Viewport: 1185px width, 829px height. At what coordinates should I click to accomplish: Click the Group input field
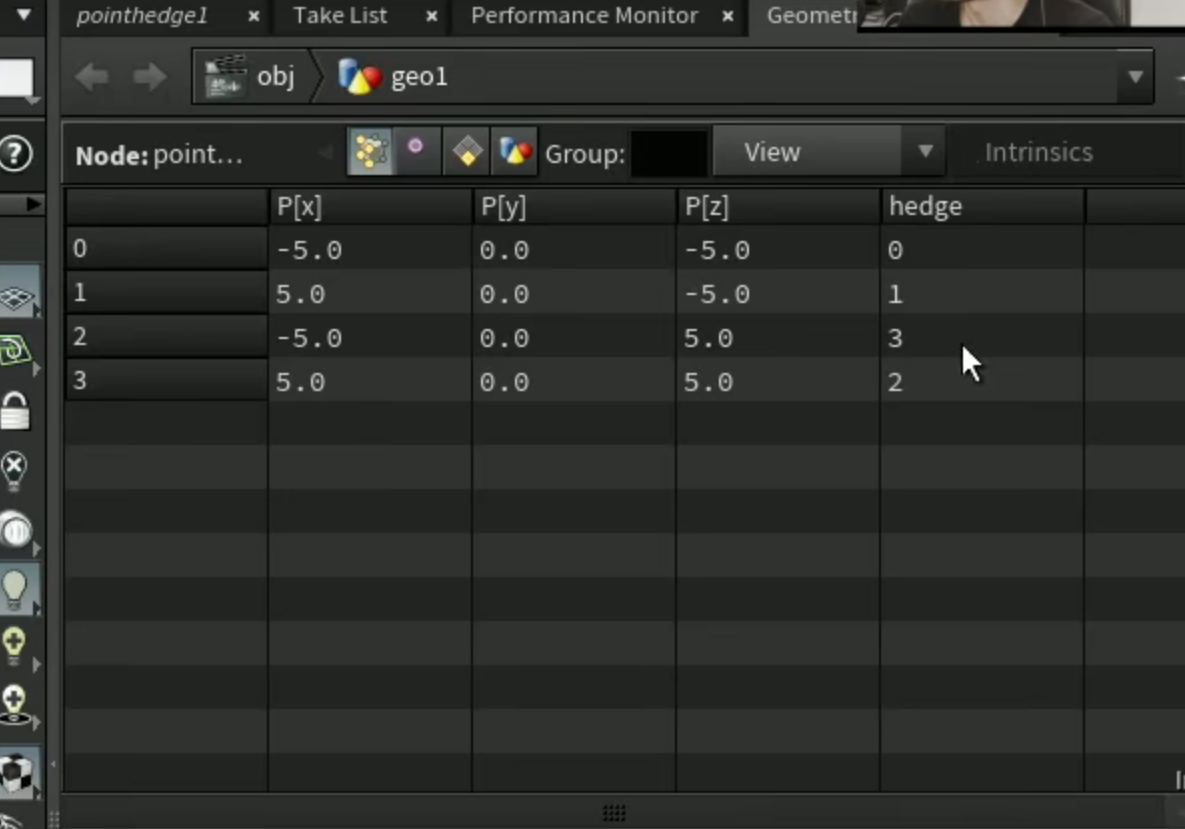668,153
